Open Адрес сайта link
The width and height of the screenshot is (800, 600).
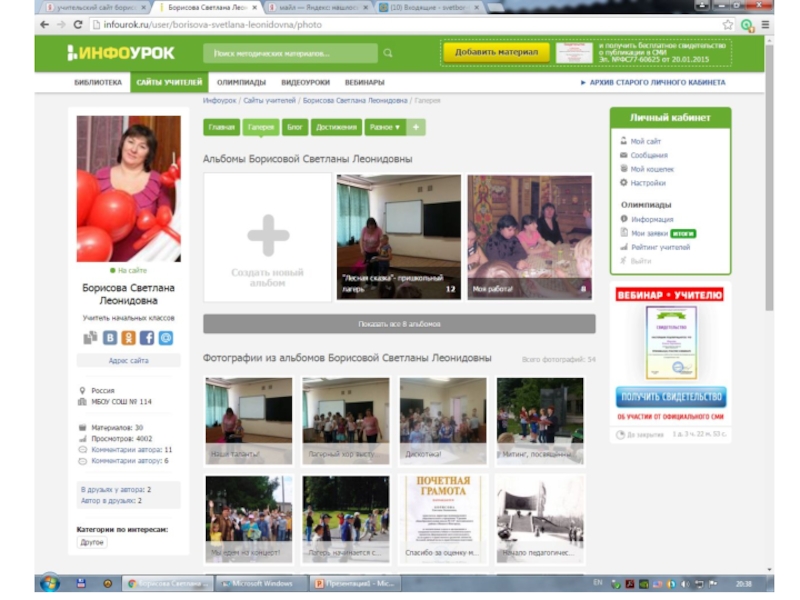pos(129,360)
